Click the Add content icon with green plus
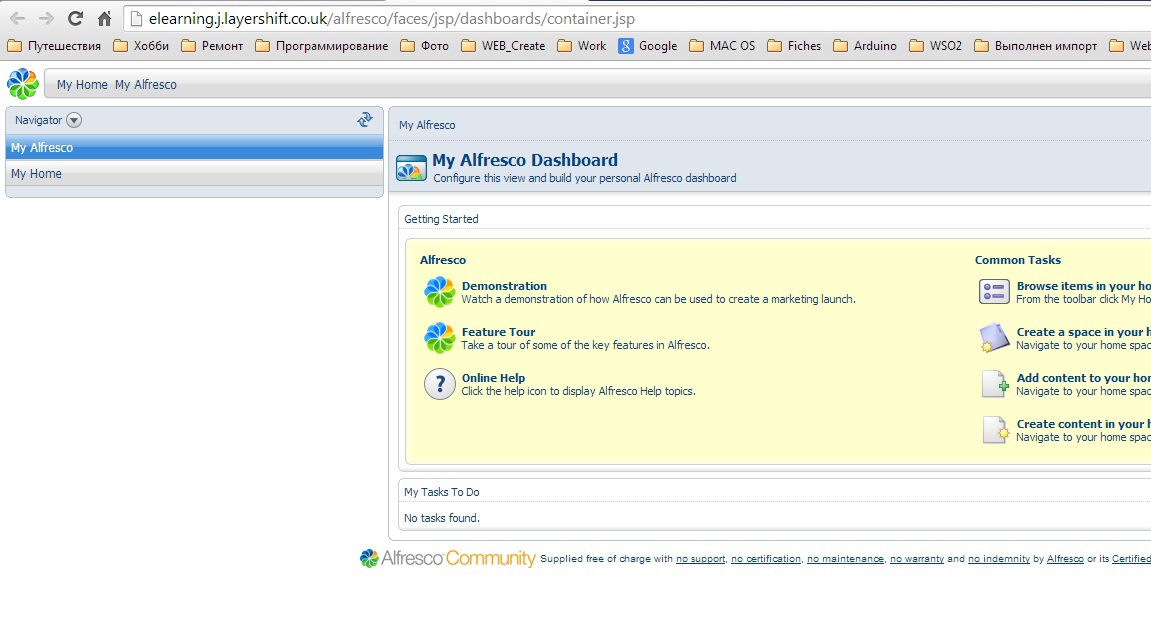The width and height of the screenshot is (1151, 618). 994,384
